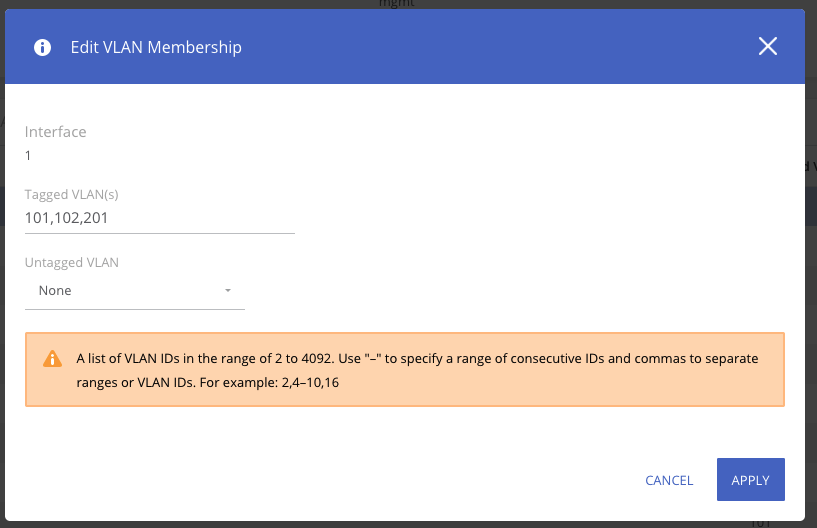Image resolution: width=817 pixels, height=528 pixels.
Task: Click the Interface label
Action: [56, 132]
